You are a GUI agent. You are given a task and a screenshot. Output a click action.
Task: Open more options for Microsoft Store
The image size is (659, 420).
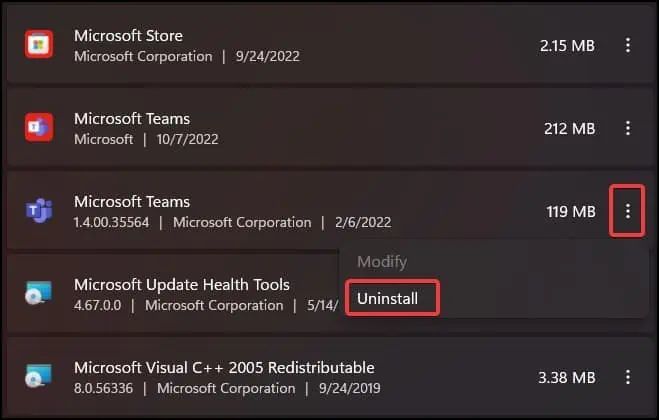tap(627, 45)
